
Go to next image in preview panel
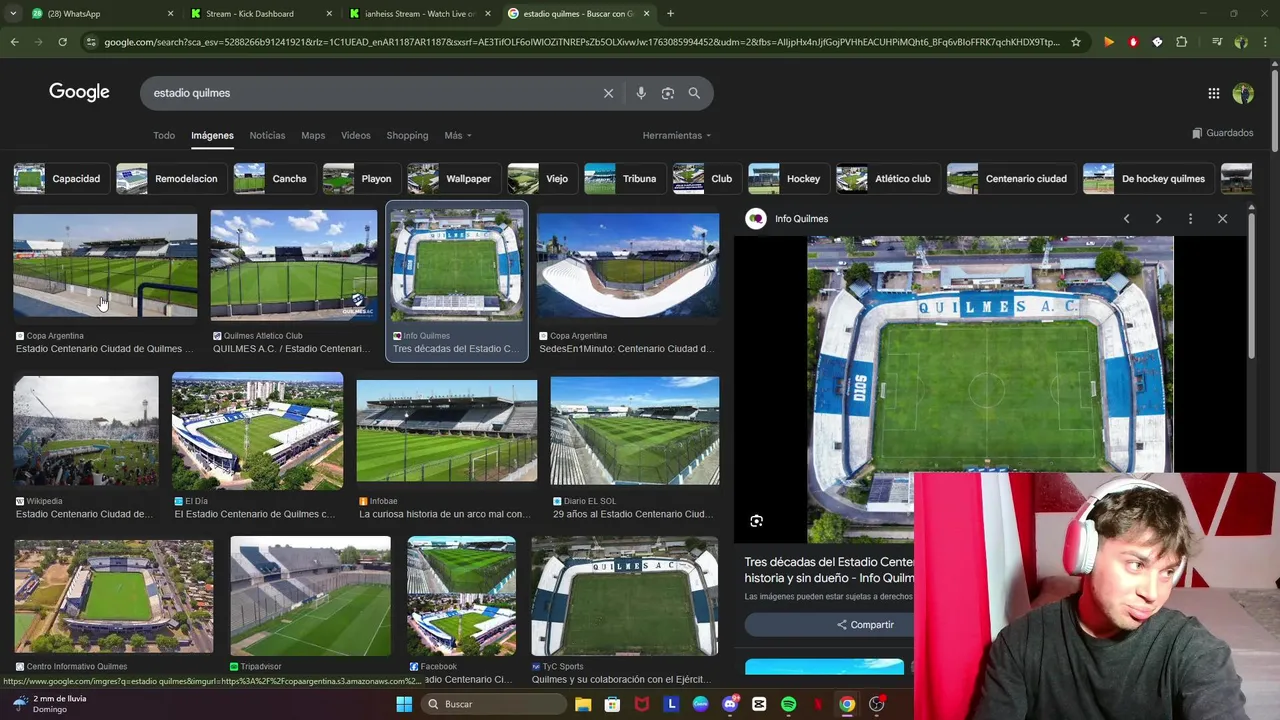[1158, 219]
